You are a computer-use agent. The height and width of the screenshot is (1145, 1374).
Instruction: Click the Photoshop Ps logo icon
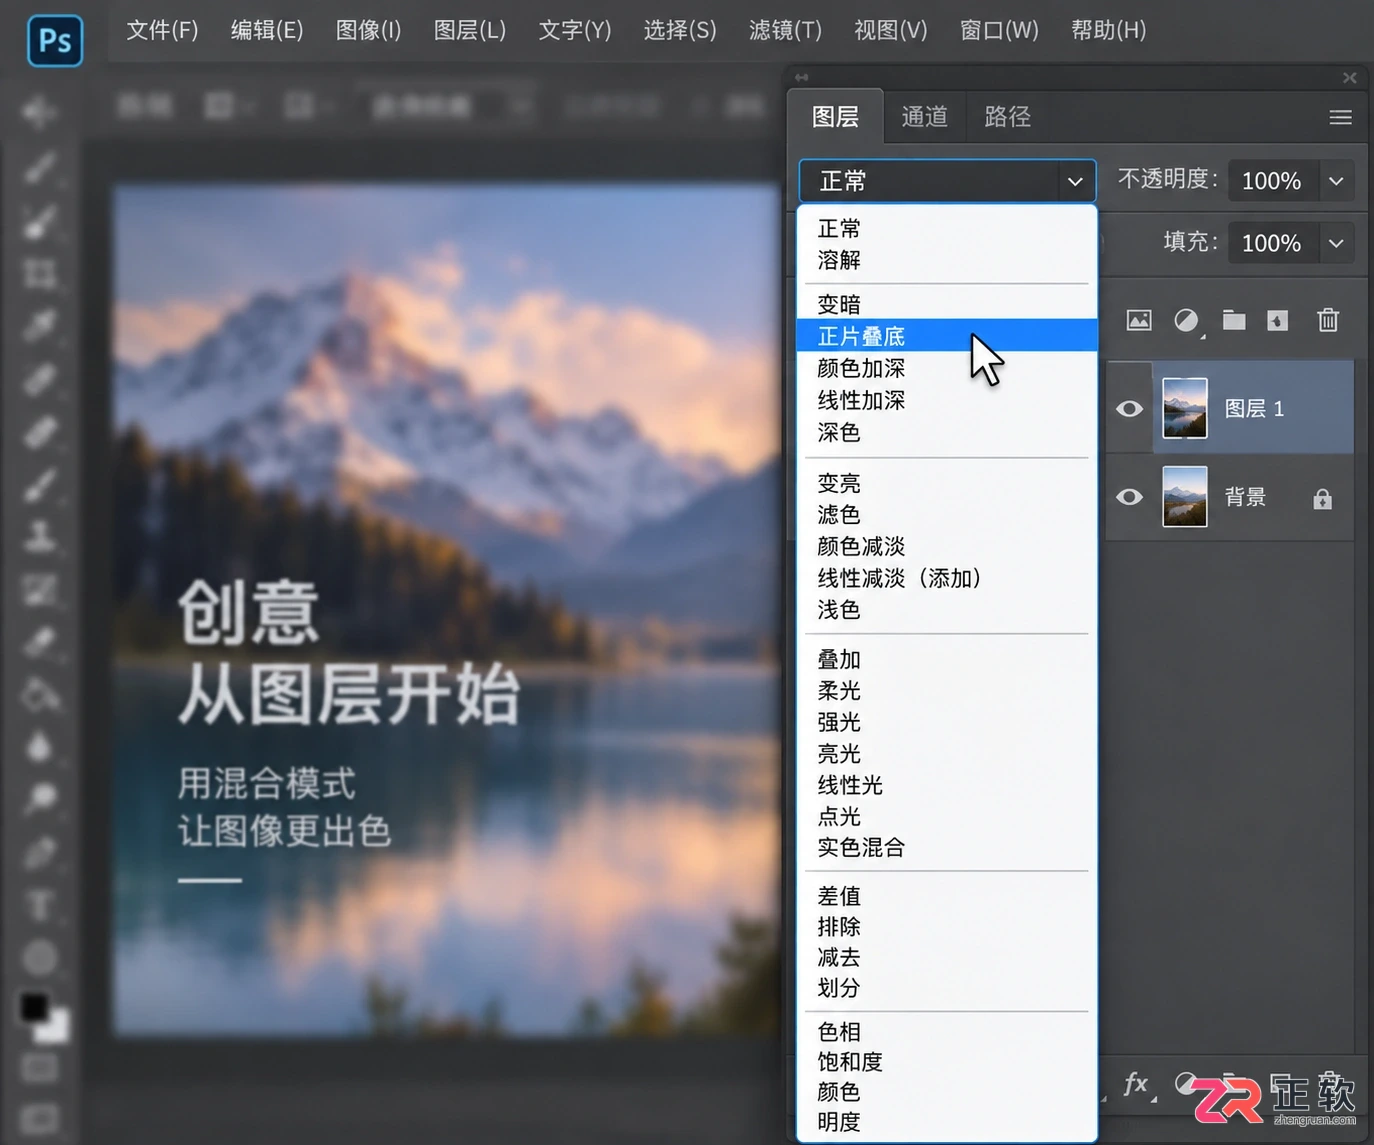(x=55, y=41)
